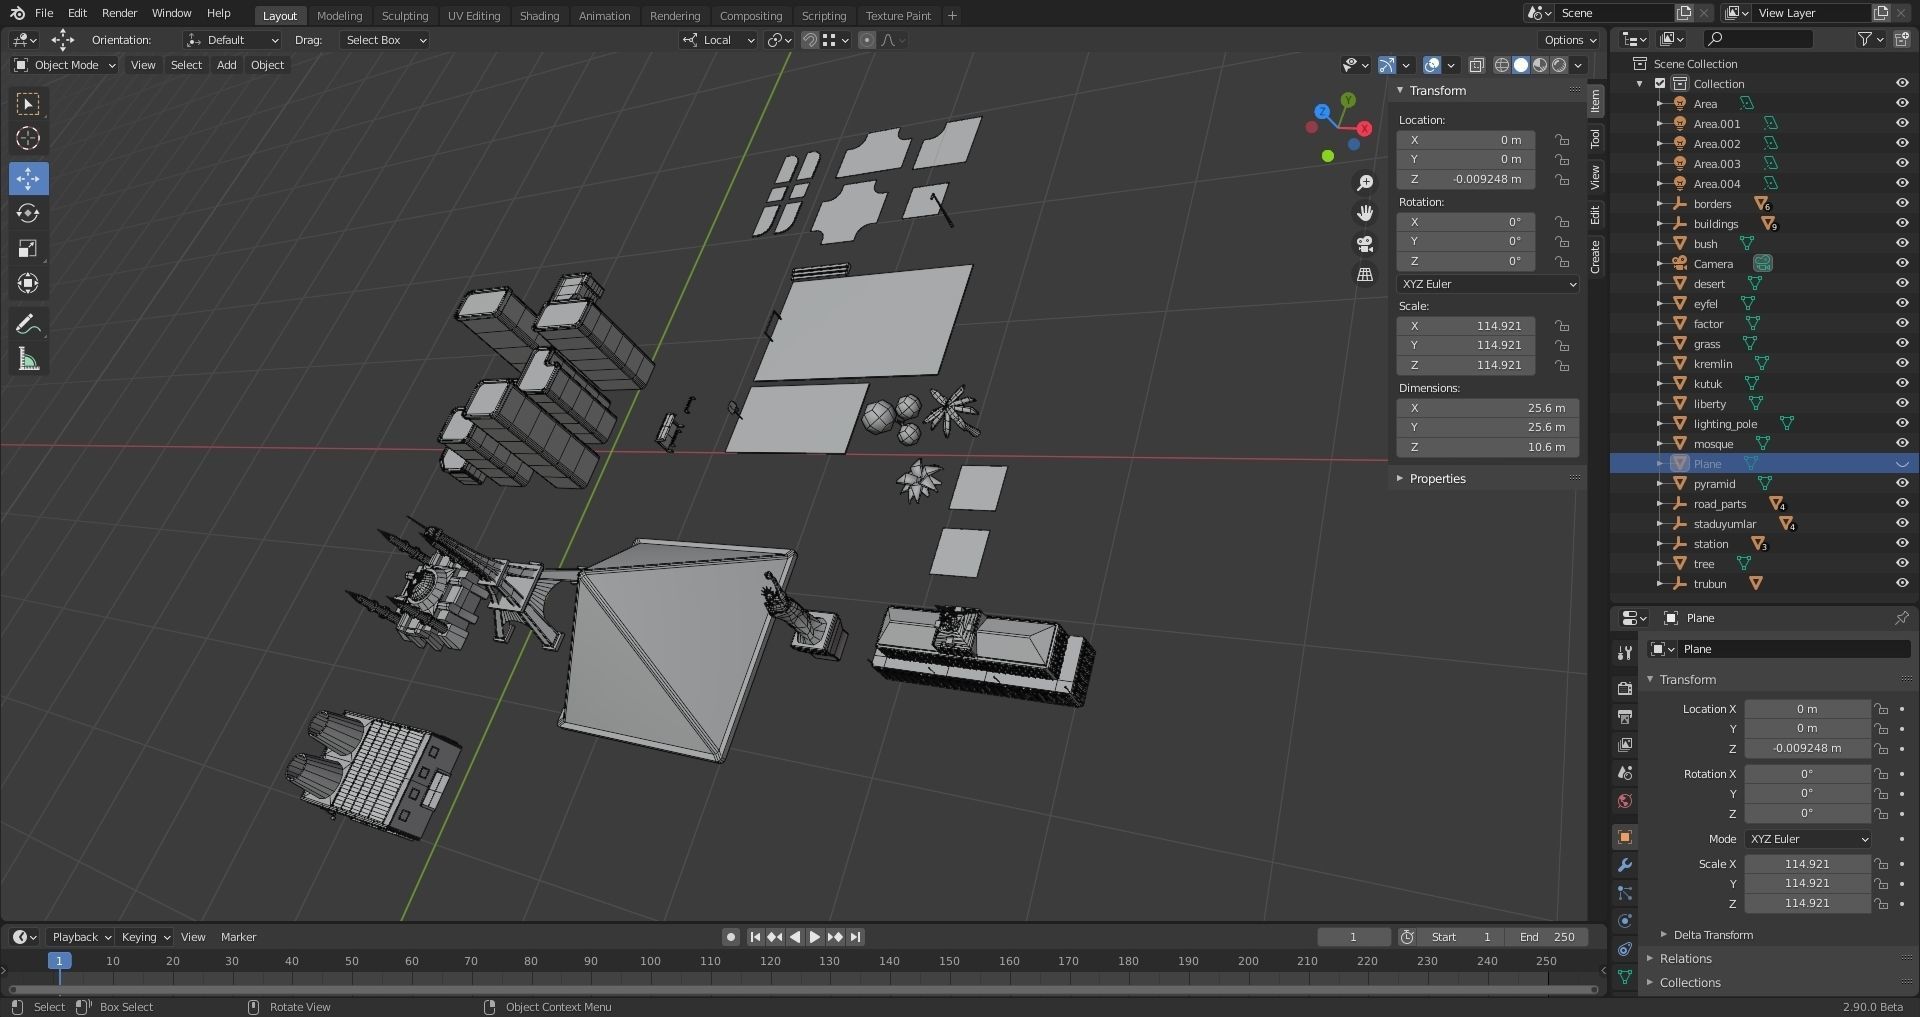This screenshot has height=1017, width=1920.
Task: Open Physics properties tab icon
Action: click(x=1625, y=921)
